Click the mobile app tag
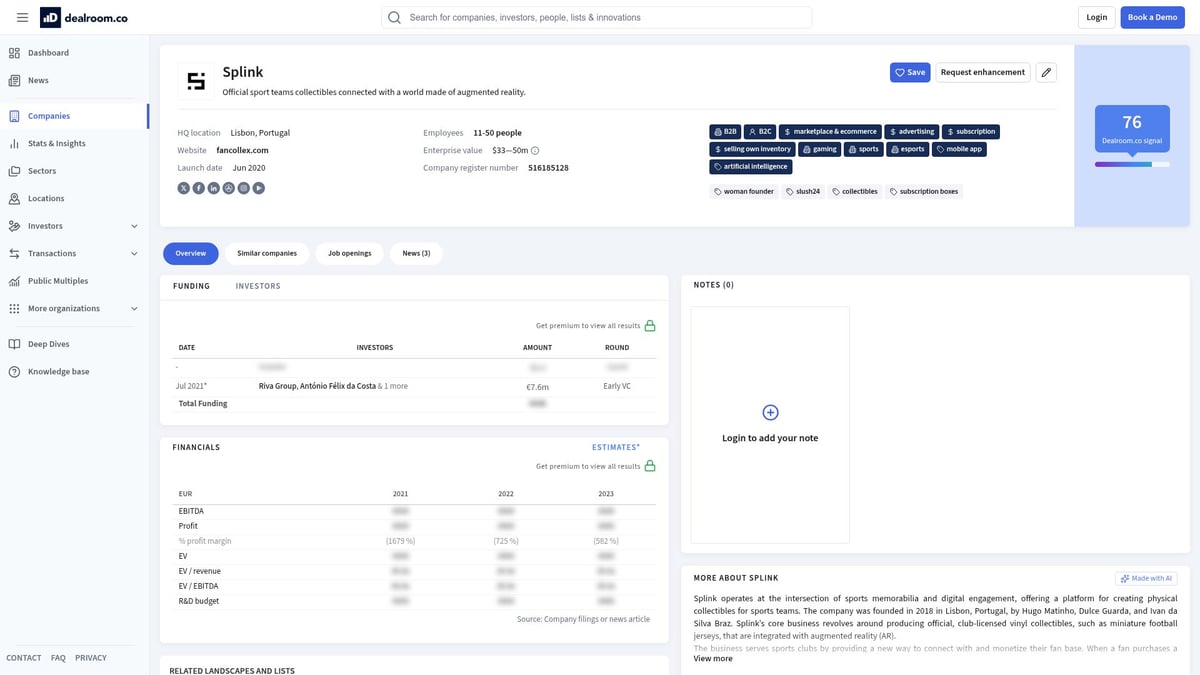Image resolution: width=1200 pixels, height=675 pixels. 959,149
